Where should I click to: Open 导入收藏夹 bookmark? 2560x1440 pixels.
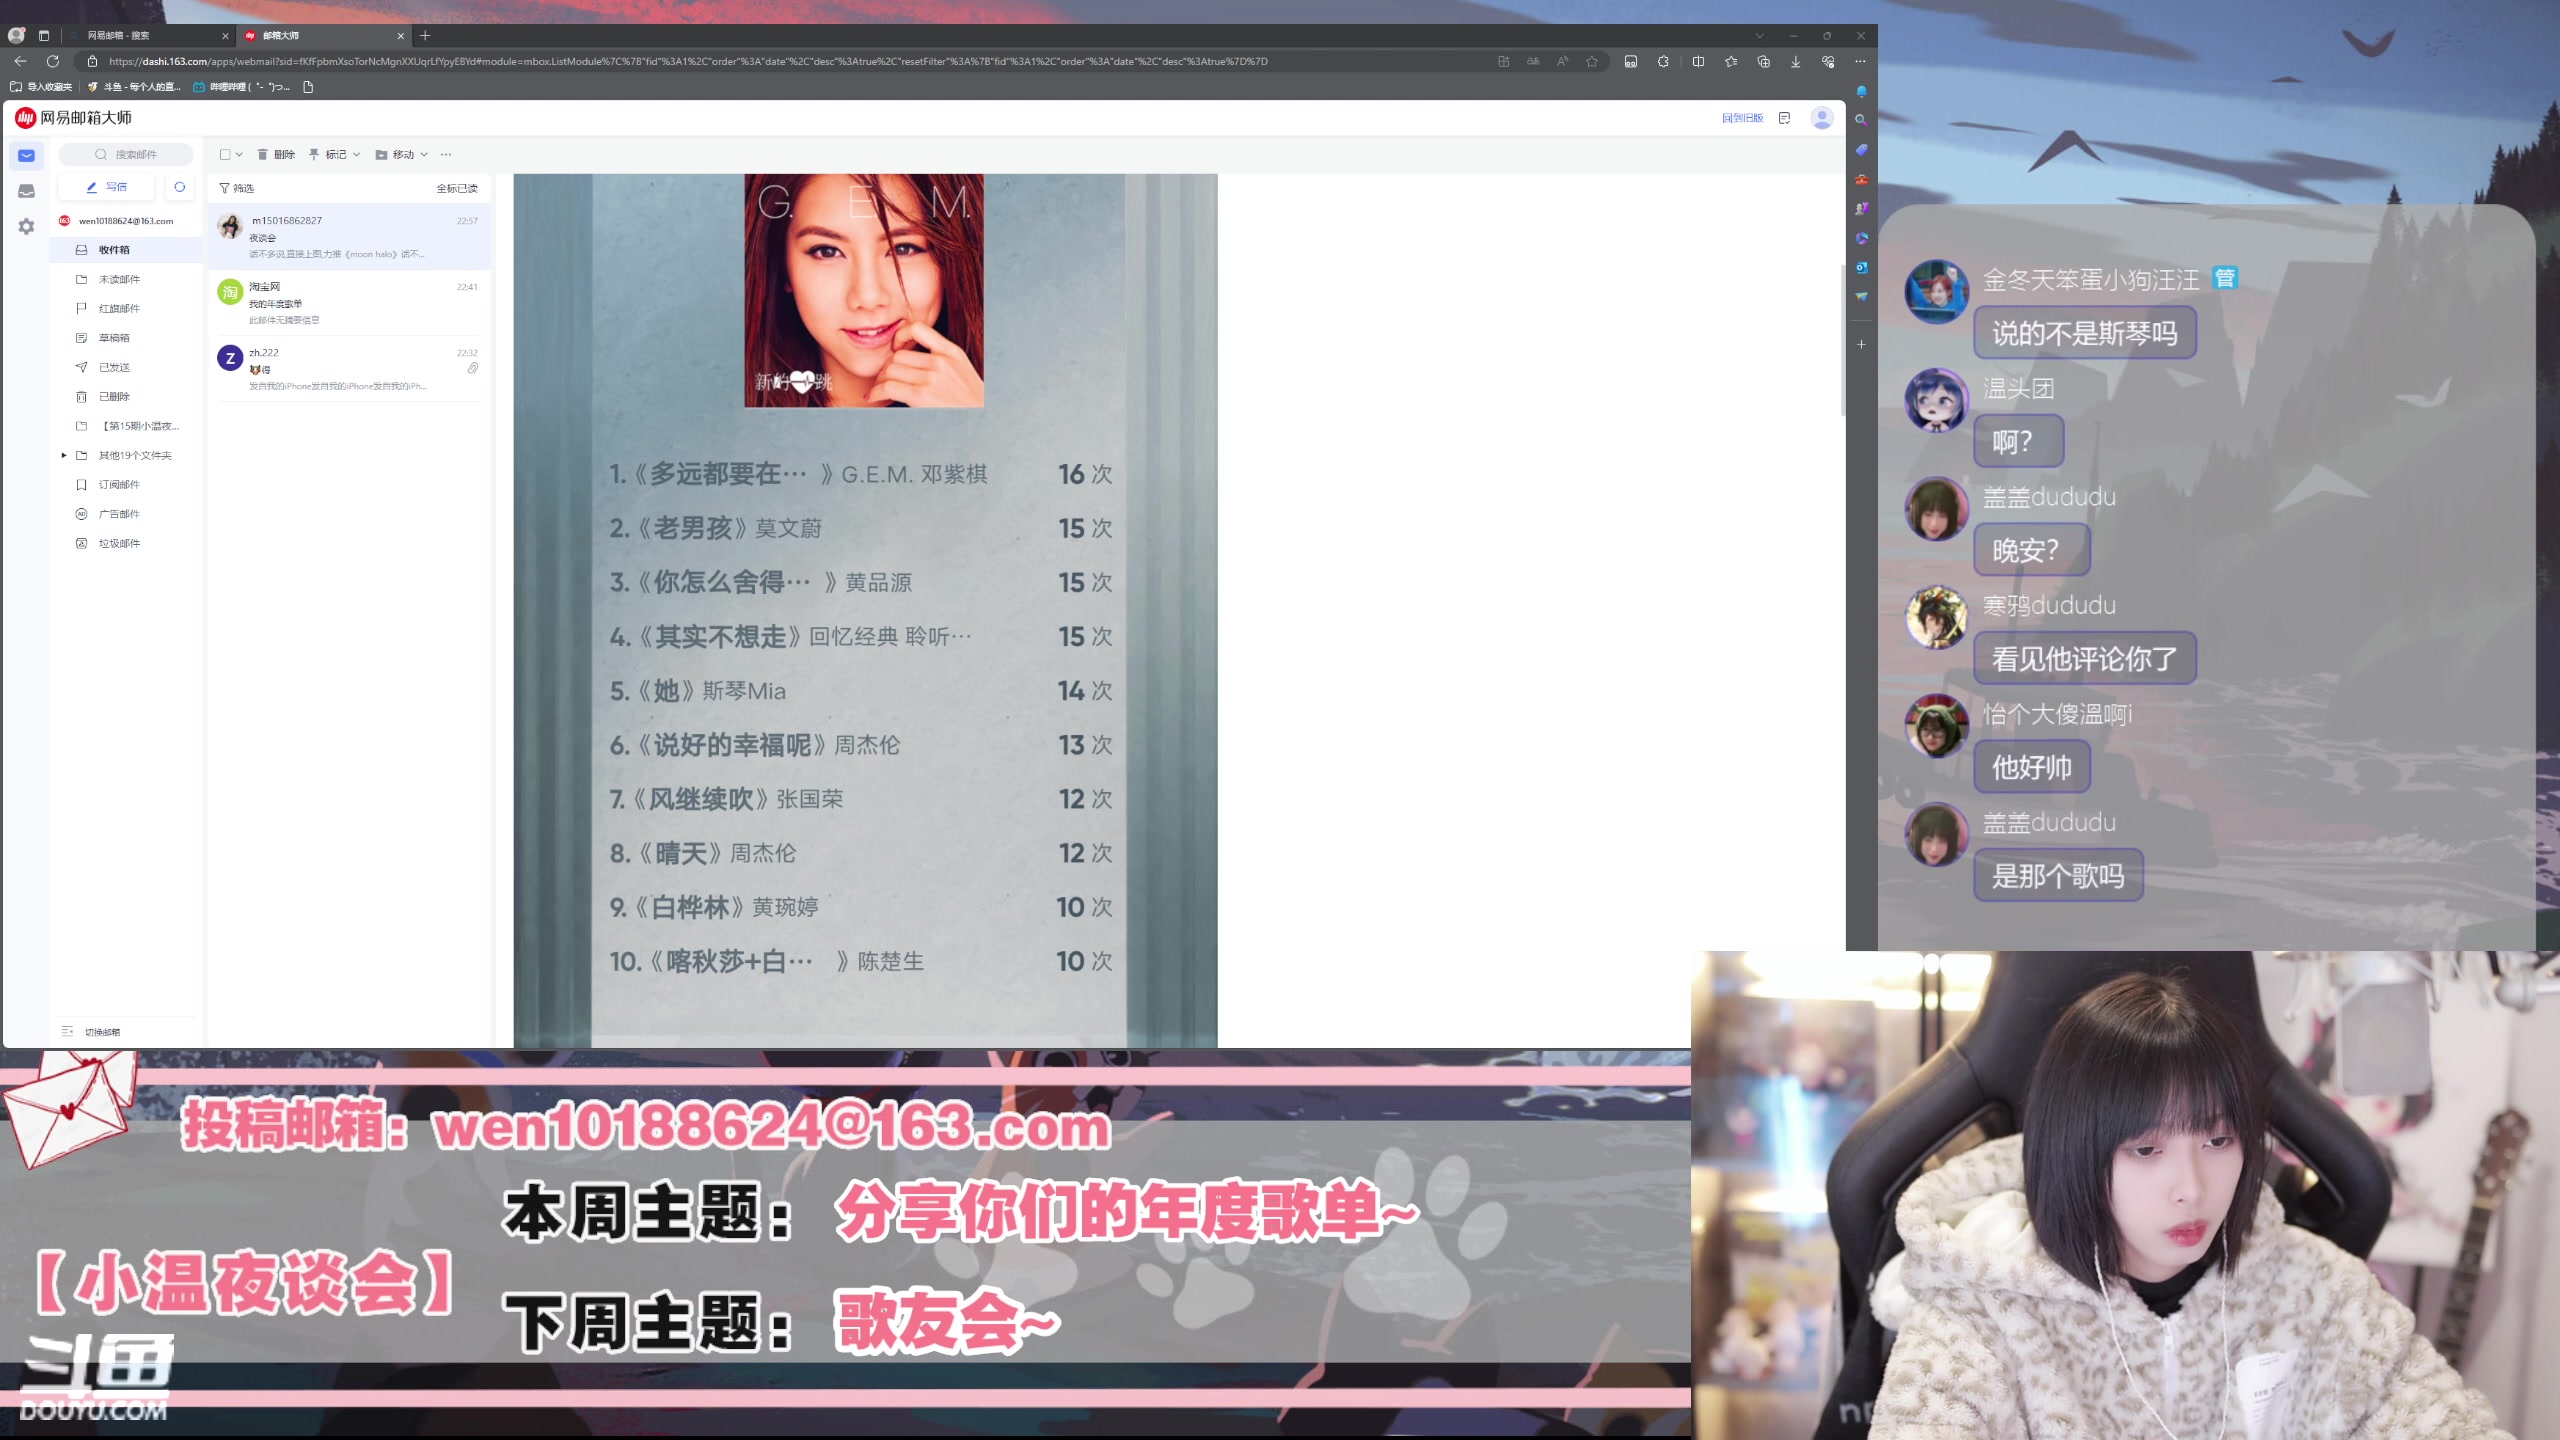pos(41,87)
